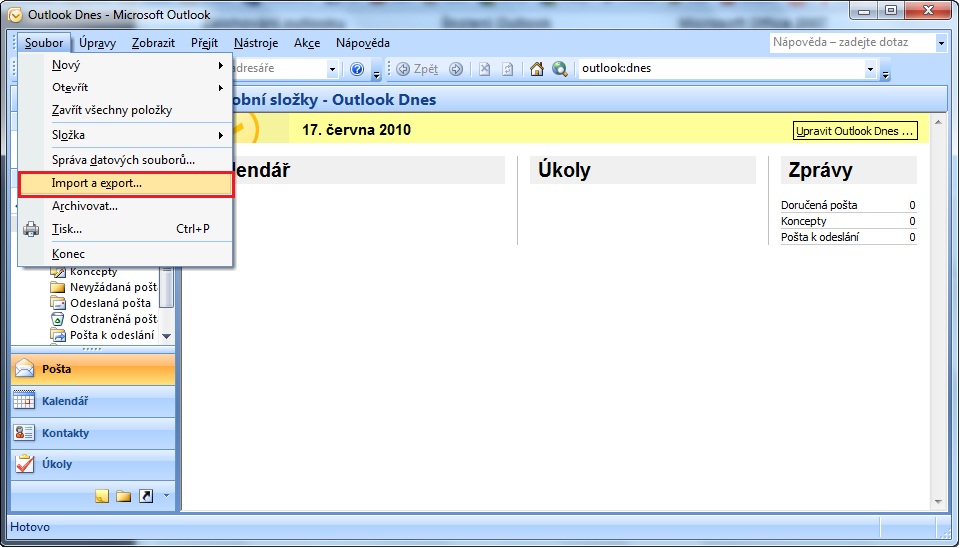Click the forward arrow navigation icon

456,69
